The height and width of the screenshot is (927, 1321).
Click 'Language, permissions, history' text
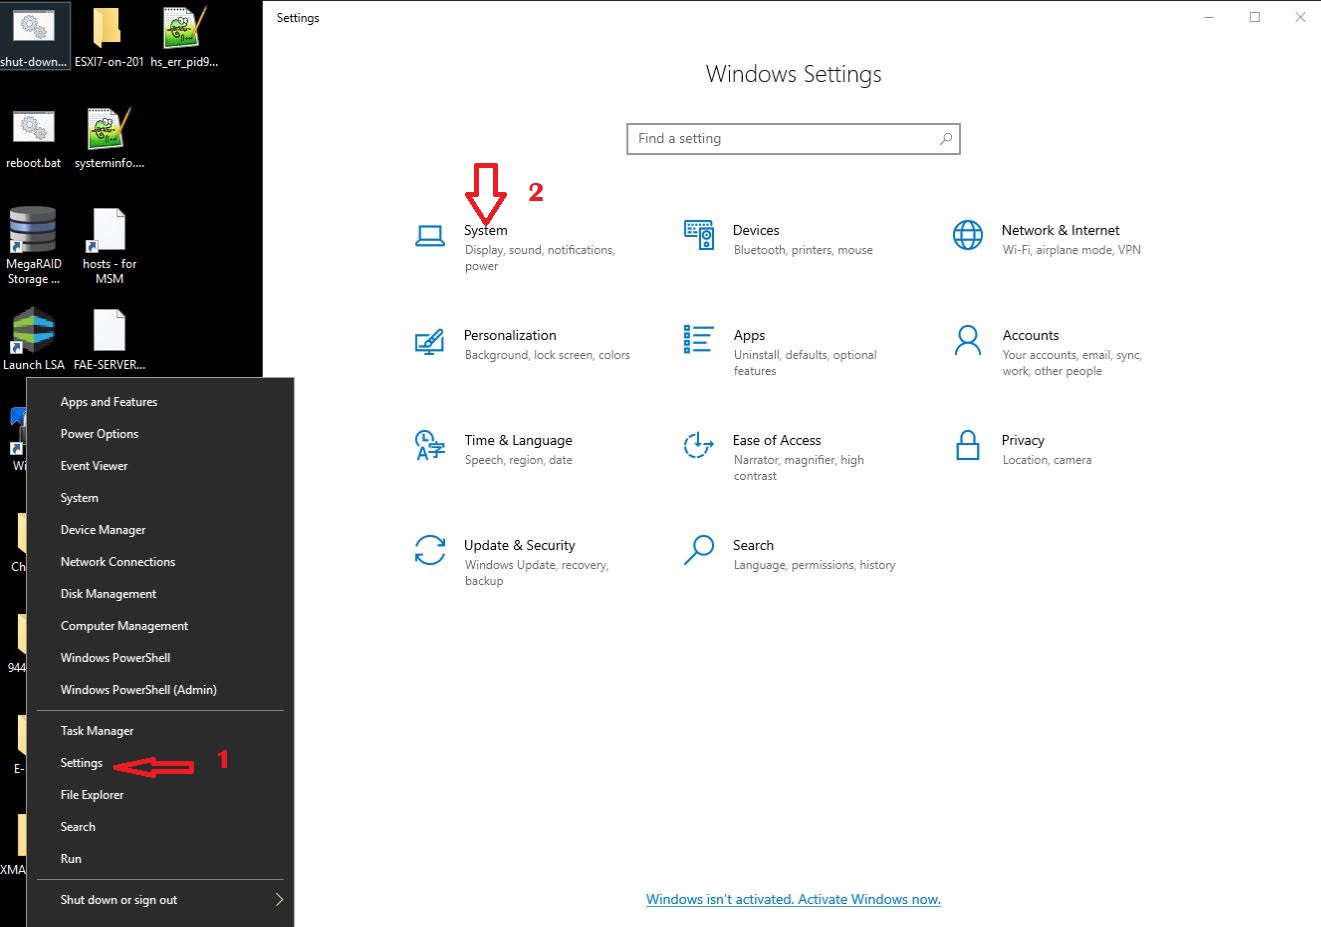(x=814, y=565)
